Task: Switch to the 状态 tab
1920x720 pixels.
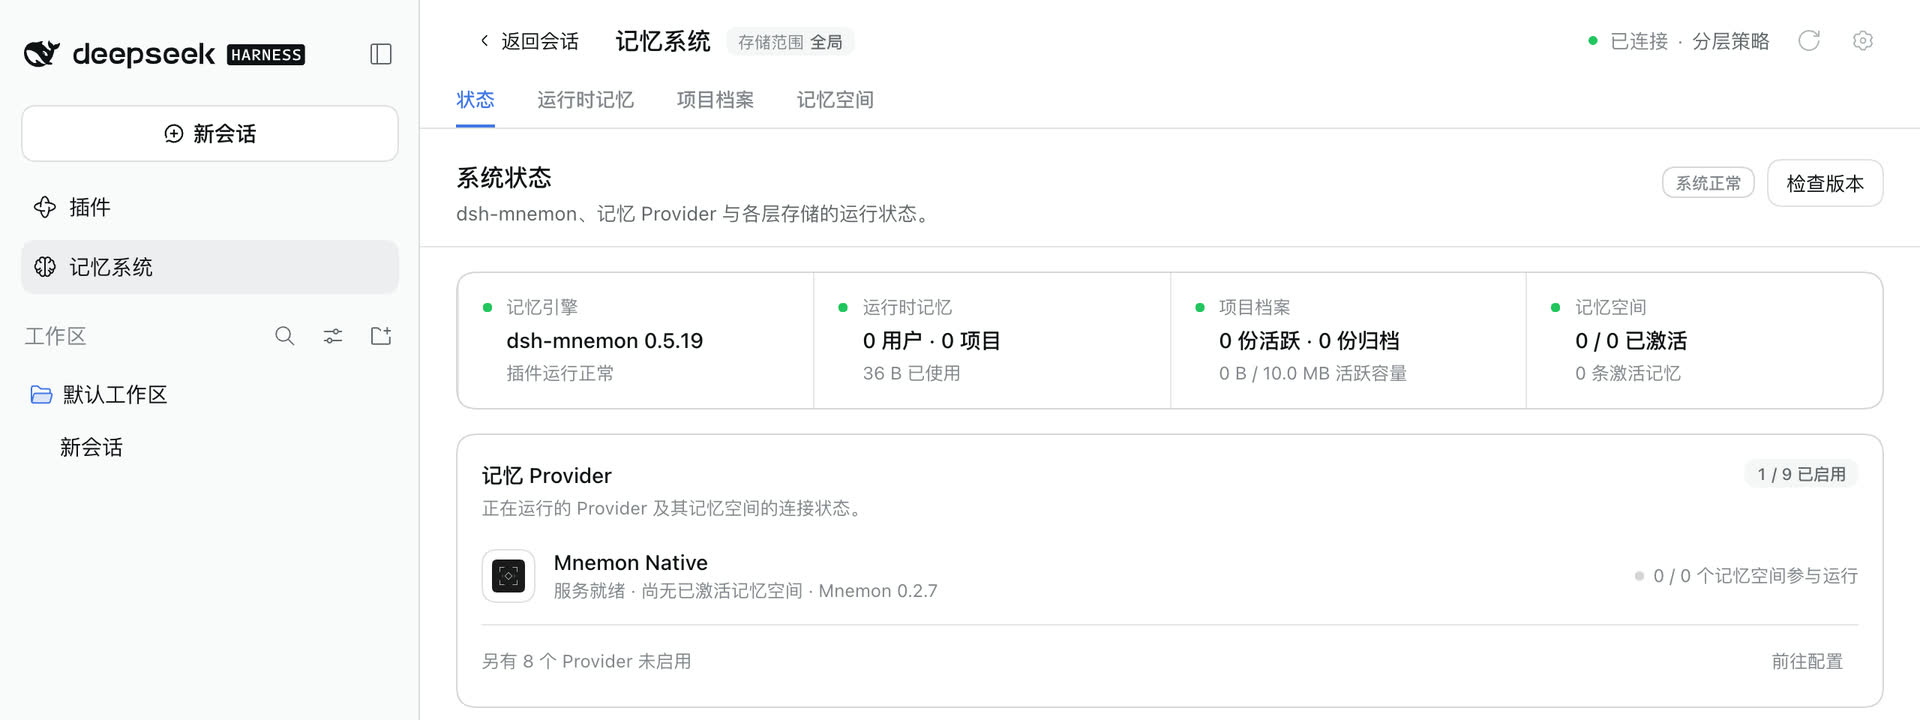Action: 475,100
